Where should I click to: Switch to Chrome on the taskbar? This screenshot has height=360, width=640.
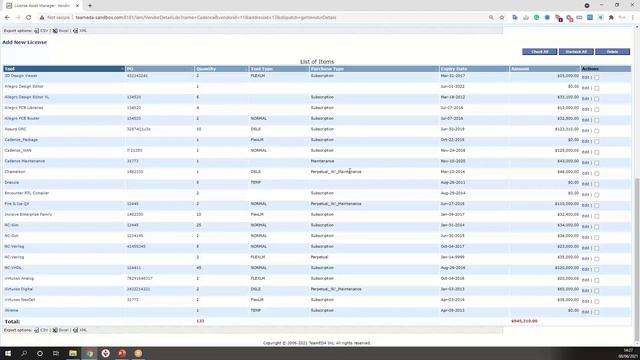pyautogui.click(x=89, y=353)
